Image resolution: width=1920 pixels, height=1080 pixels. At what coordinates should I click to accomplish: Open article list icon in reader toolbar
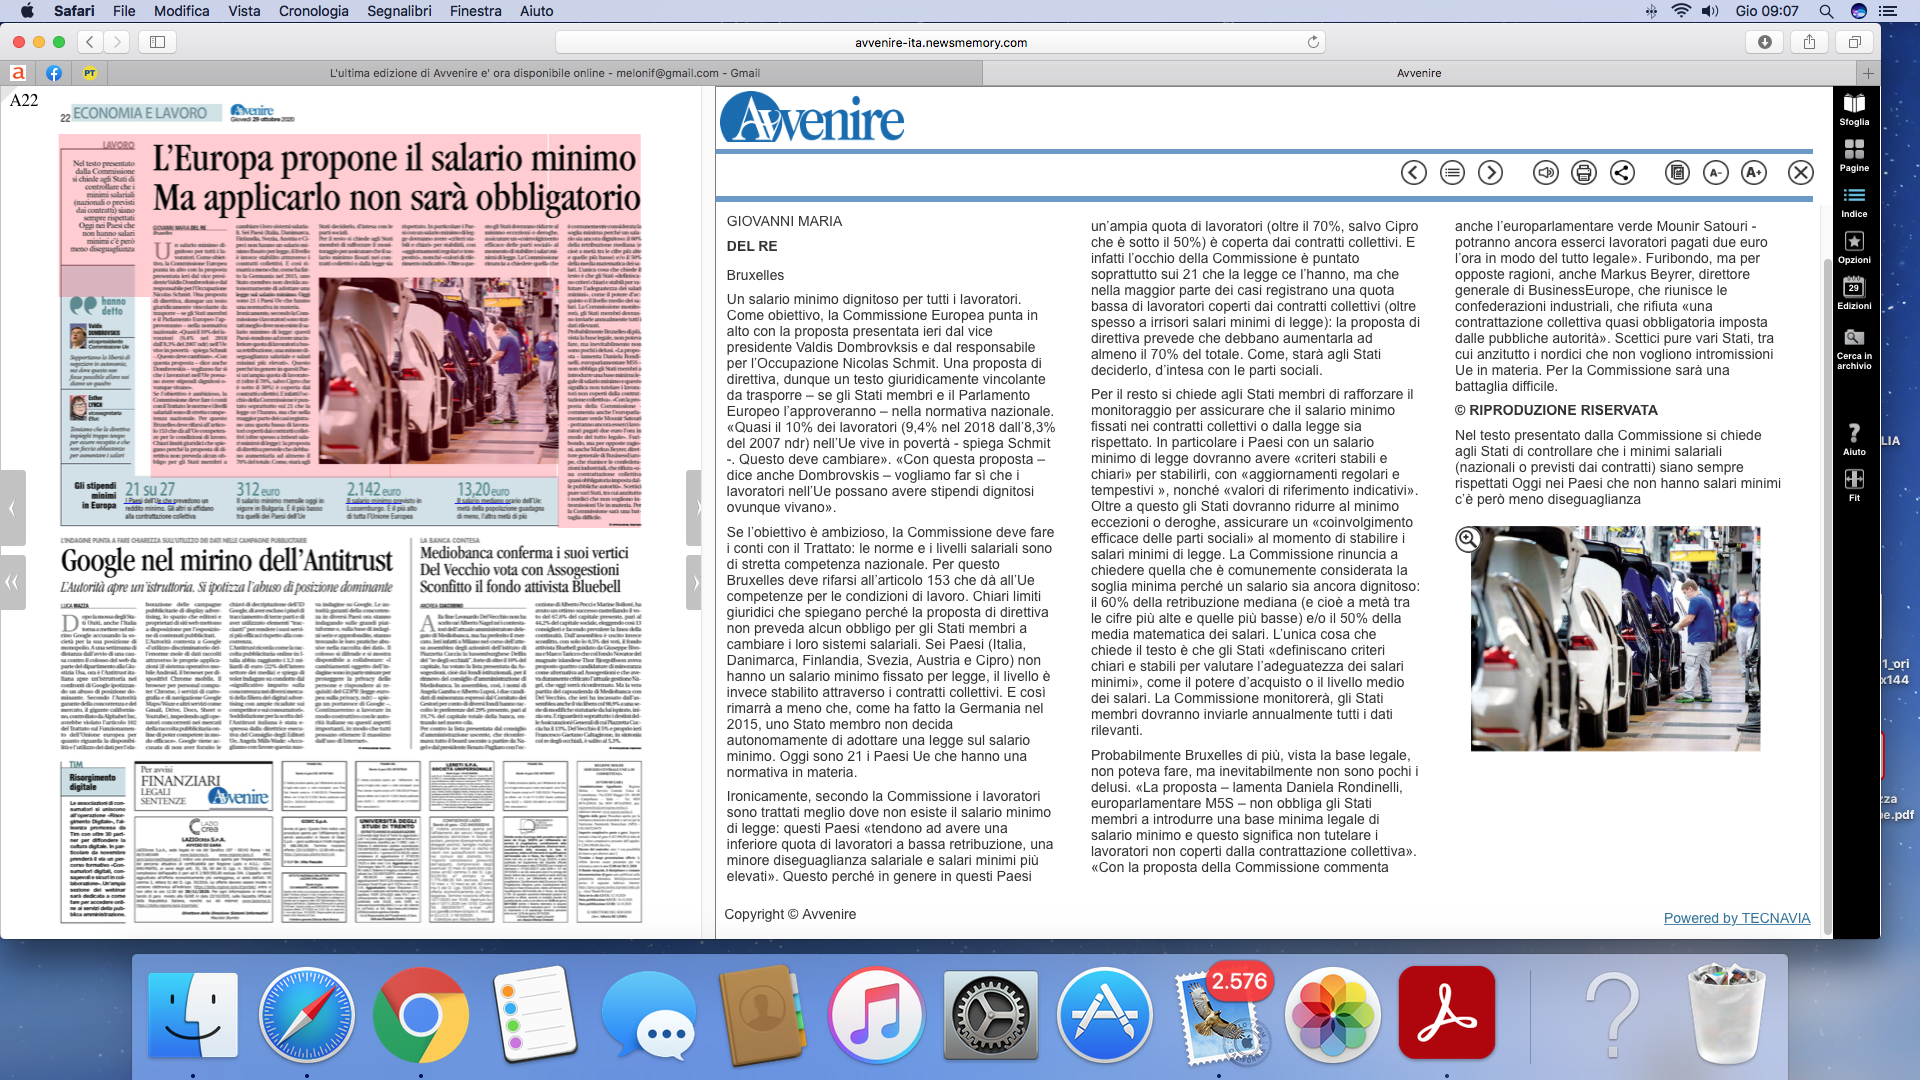(x=1452, y=173)
